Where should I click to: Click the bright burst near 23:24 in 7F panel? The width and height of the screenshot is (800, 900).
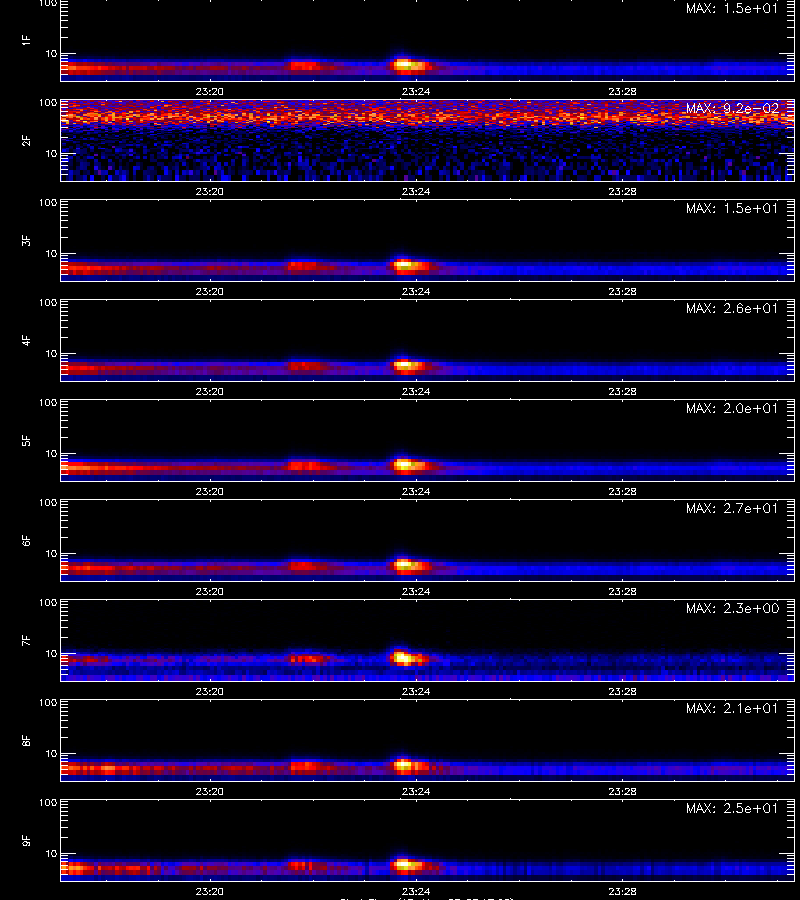409,657
